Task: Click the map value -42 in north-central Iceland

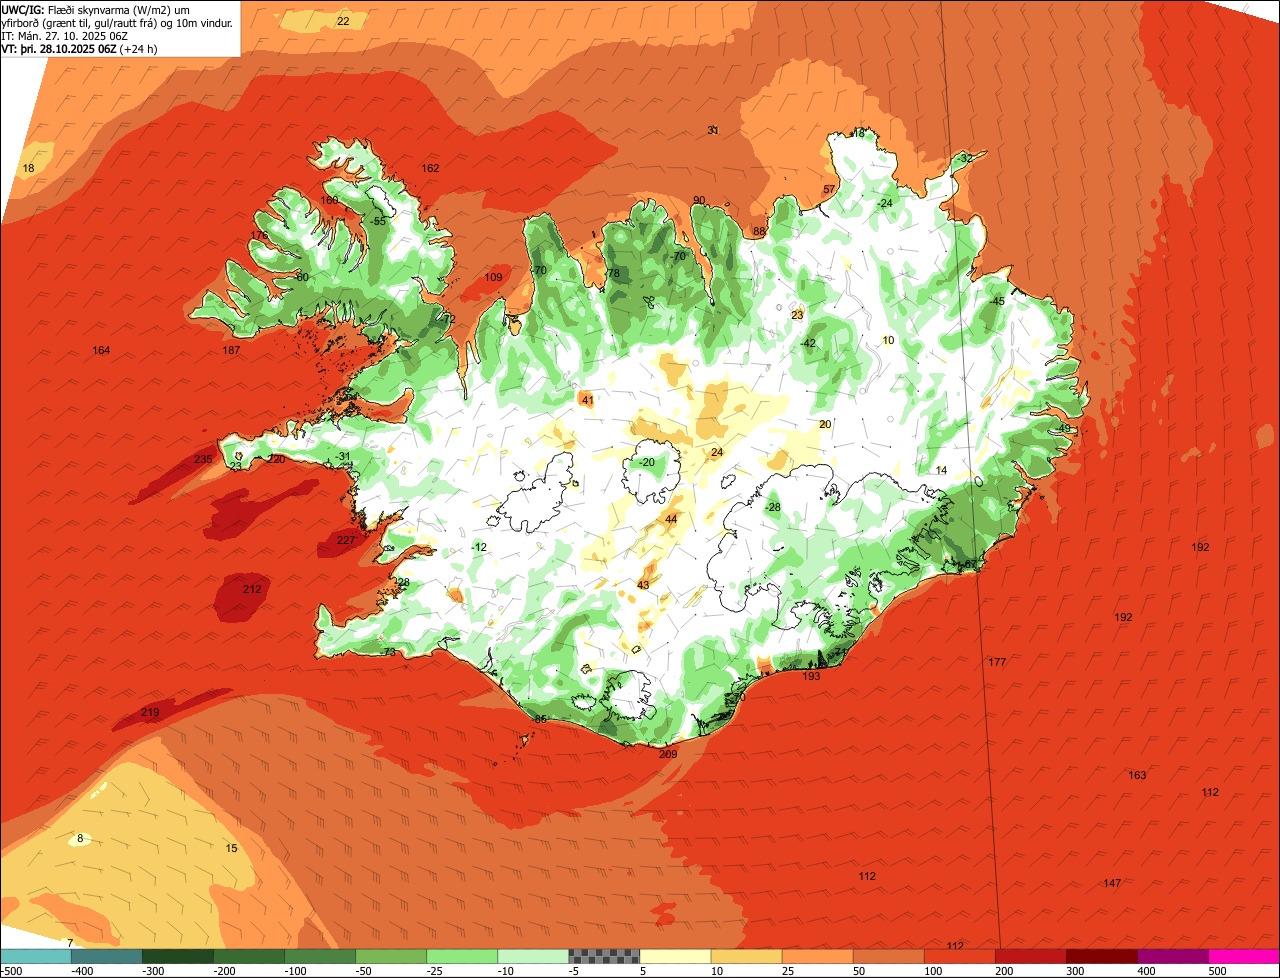Action: point(808,343)
